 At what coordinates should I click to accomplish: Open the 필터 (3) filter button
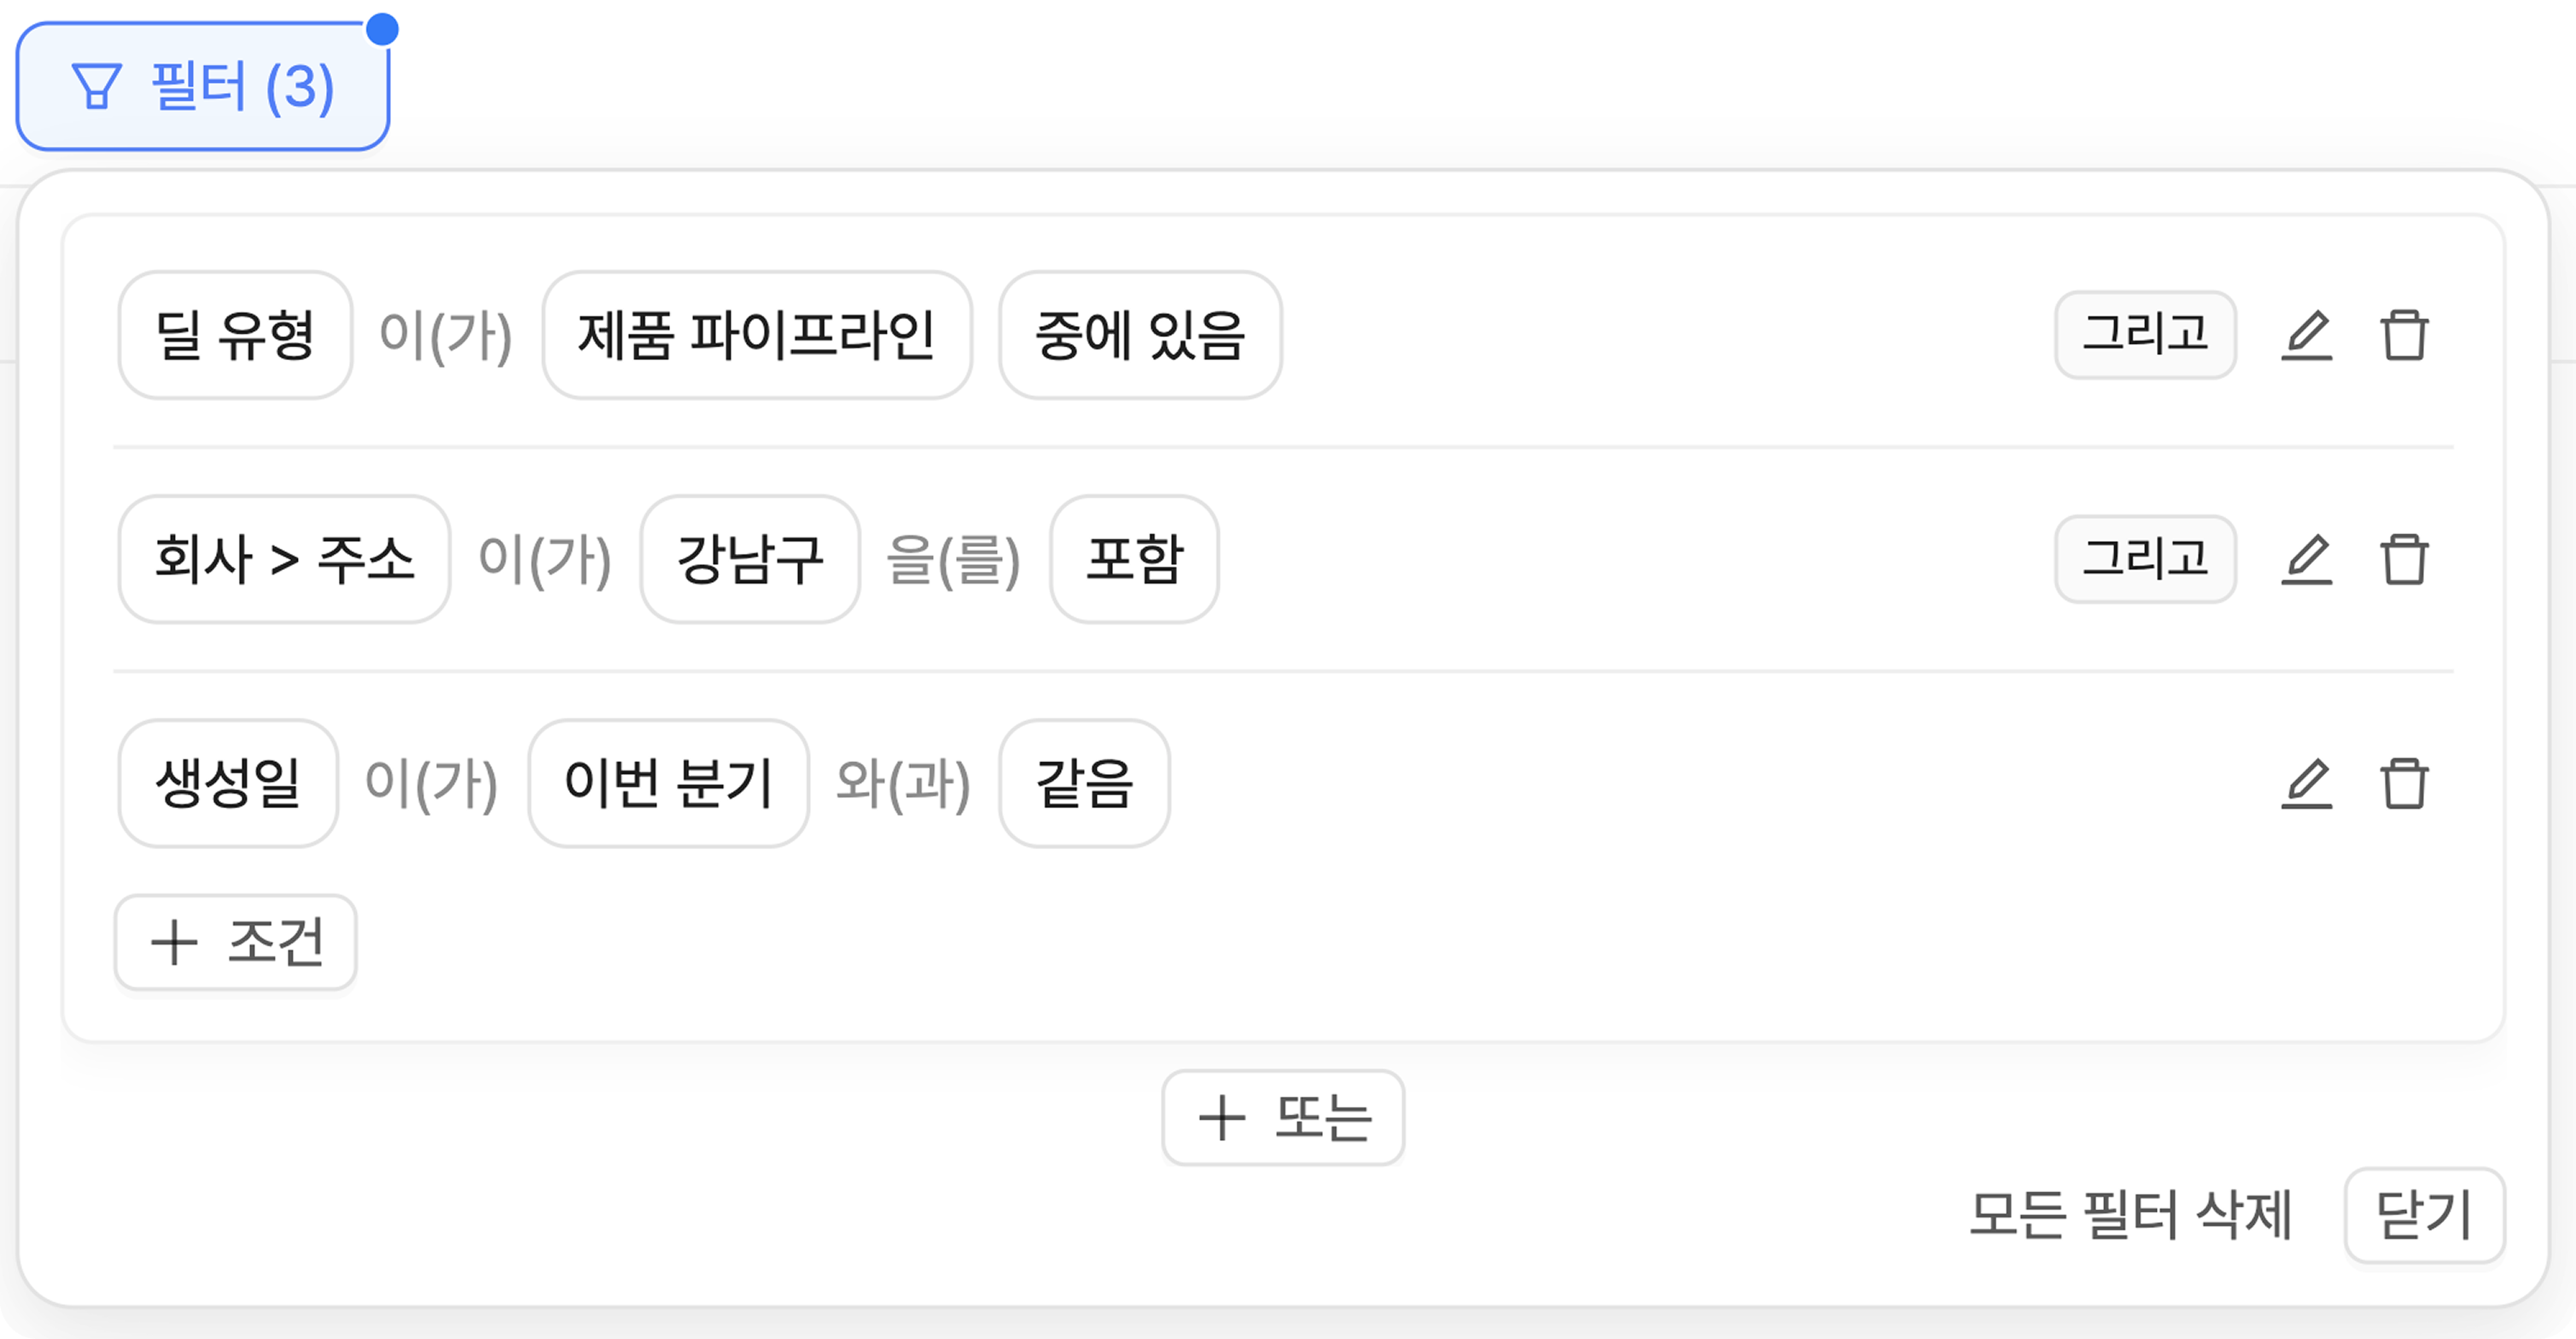tap(203, 87)
